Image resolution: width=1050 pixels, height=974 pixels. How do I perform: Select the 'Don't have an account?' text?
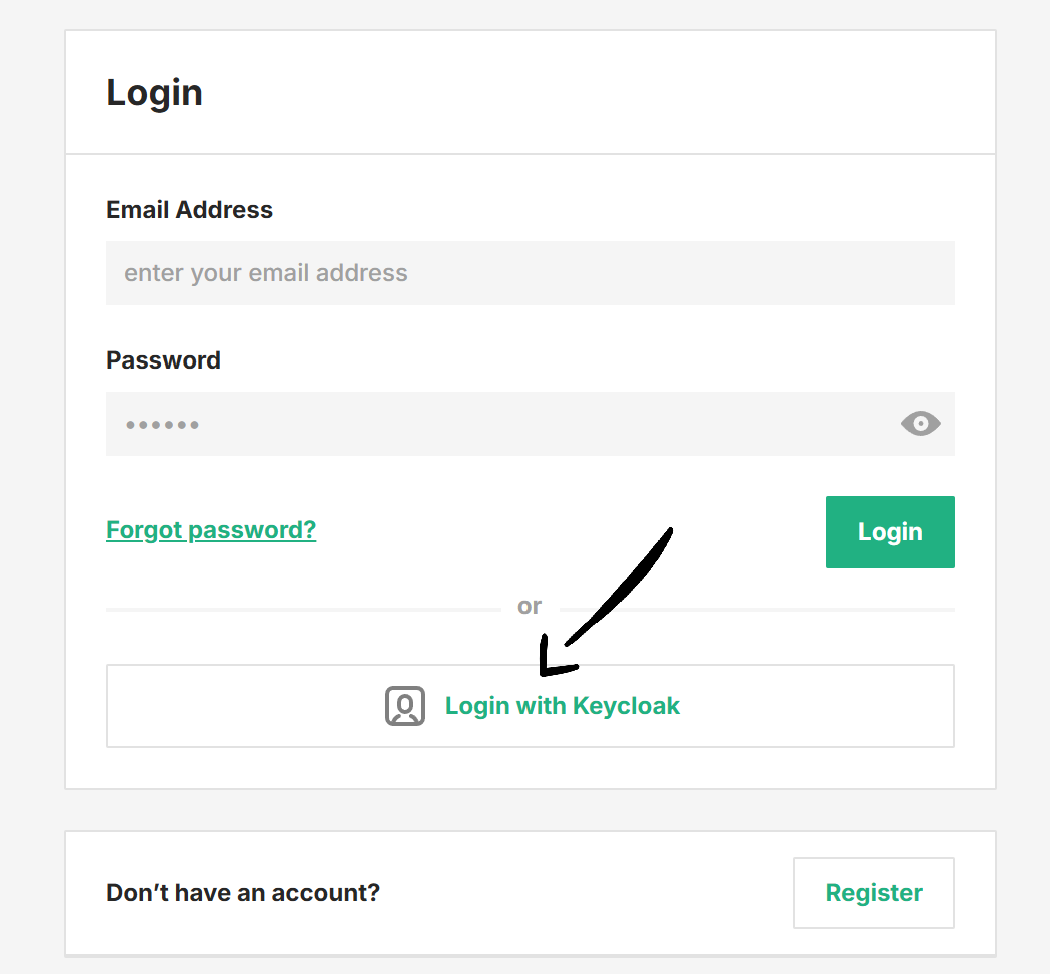point(242,892)
